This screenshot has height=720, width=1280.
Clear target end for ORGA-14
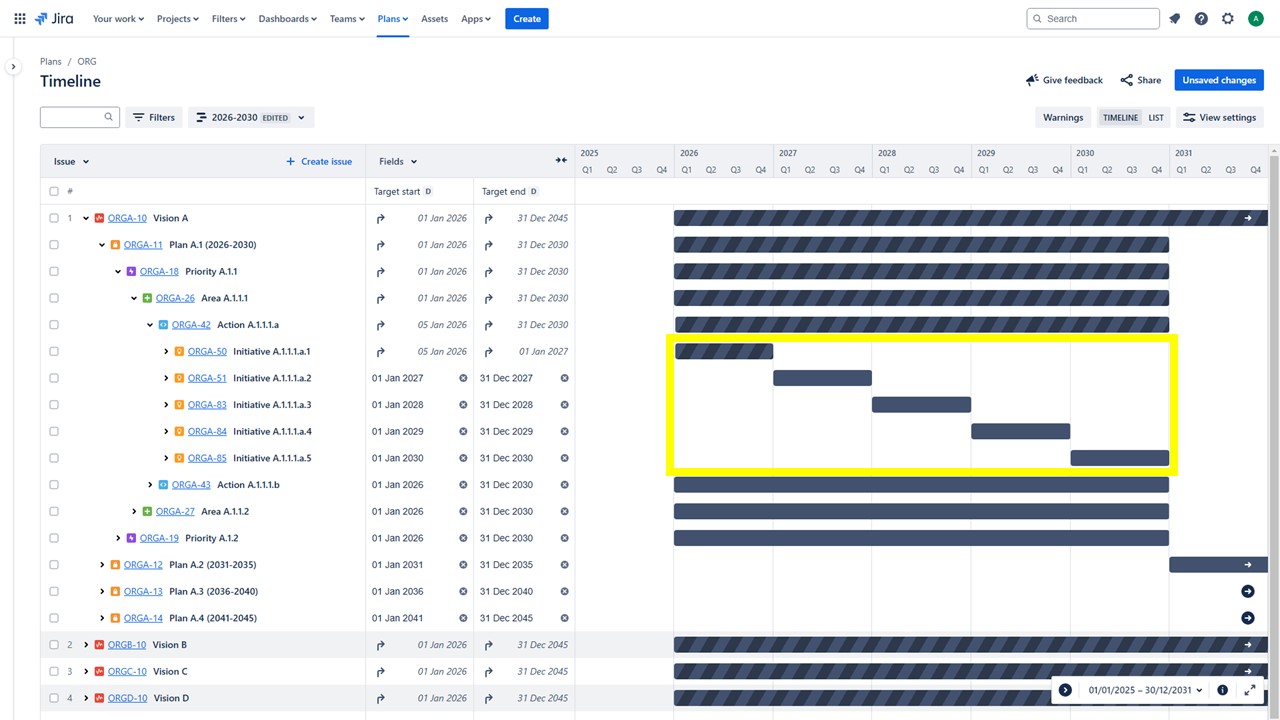pos(564,618)
